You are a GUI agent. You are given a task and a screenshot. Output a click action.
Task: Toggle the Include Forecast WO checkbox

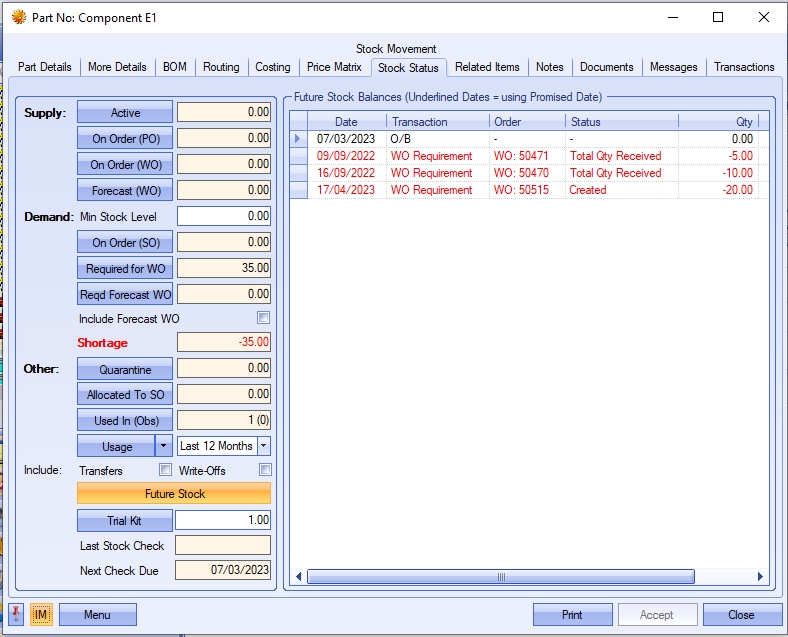[263, 318]
